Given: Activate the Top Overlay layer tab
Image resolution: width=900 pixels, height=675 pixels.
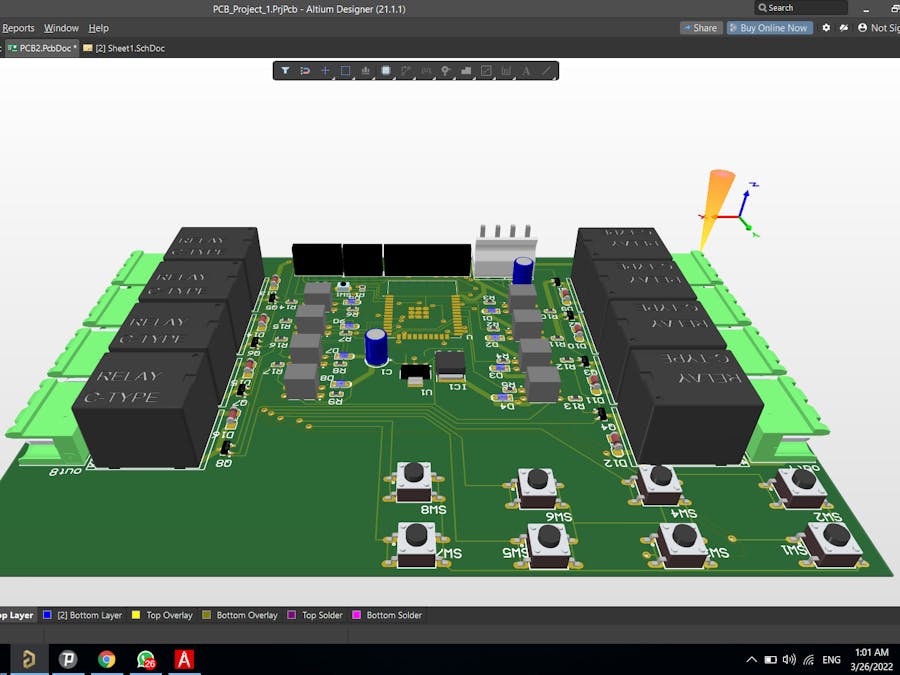Looking at the screenshot, I should [x=168, y=615].
